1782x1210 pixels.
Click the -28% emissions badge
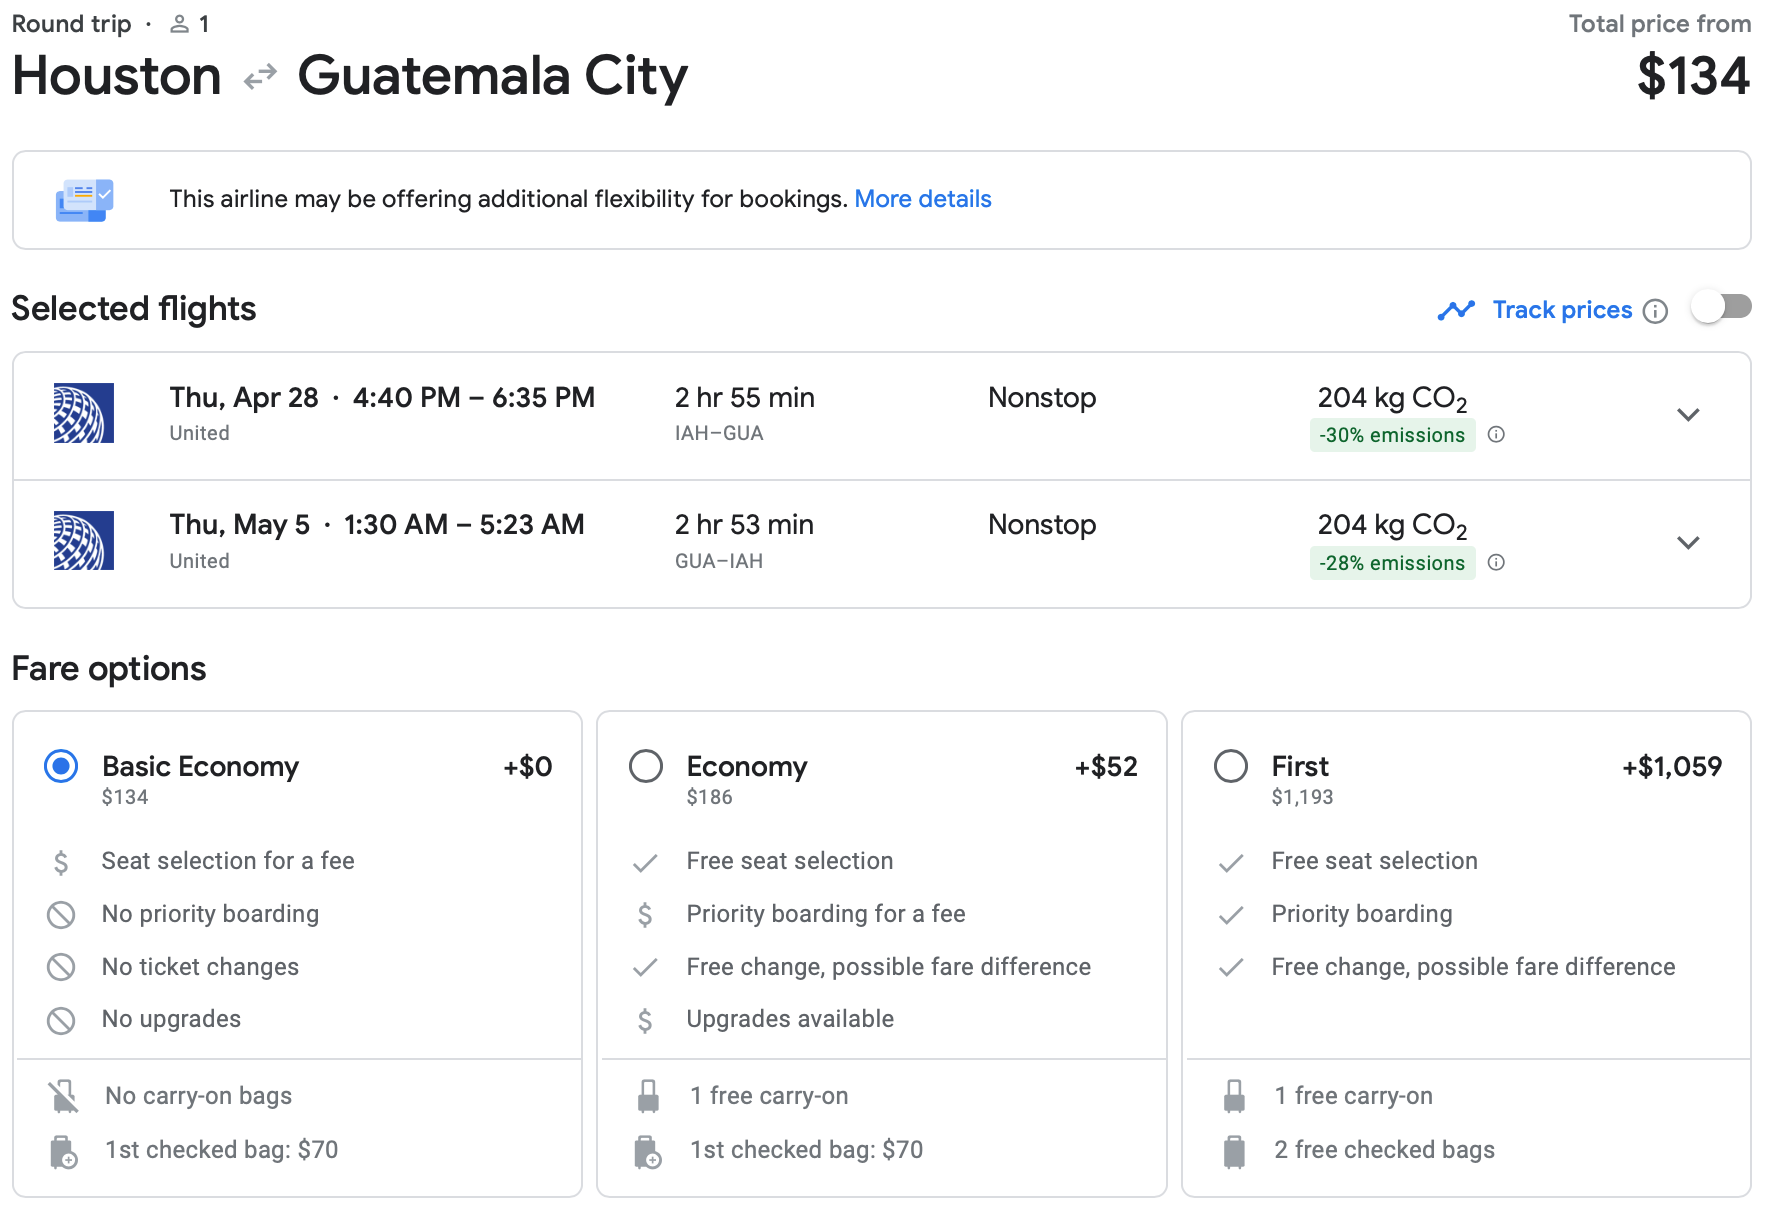(1392, 563)
